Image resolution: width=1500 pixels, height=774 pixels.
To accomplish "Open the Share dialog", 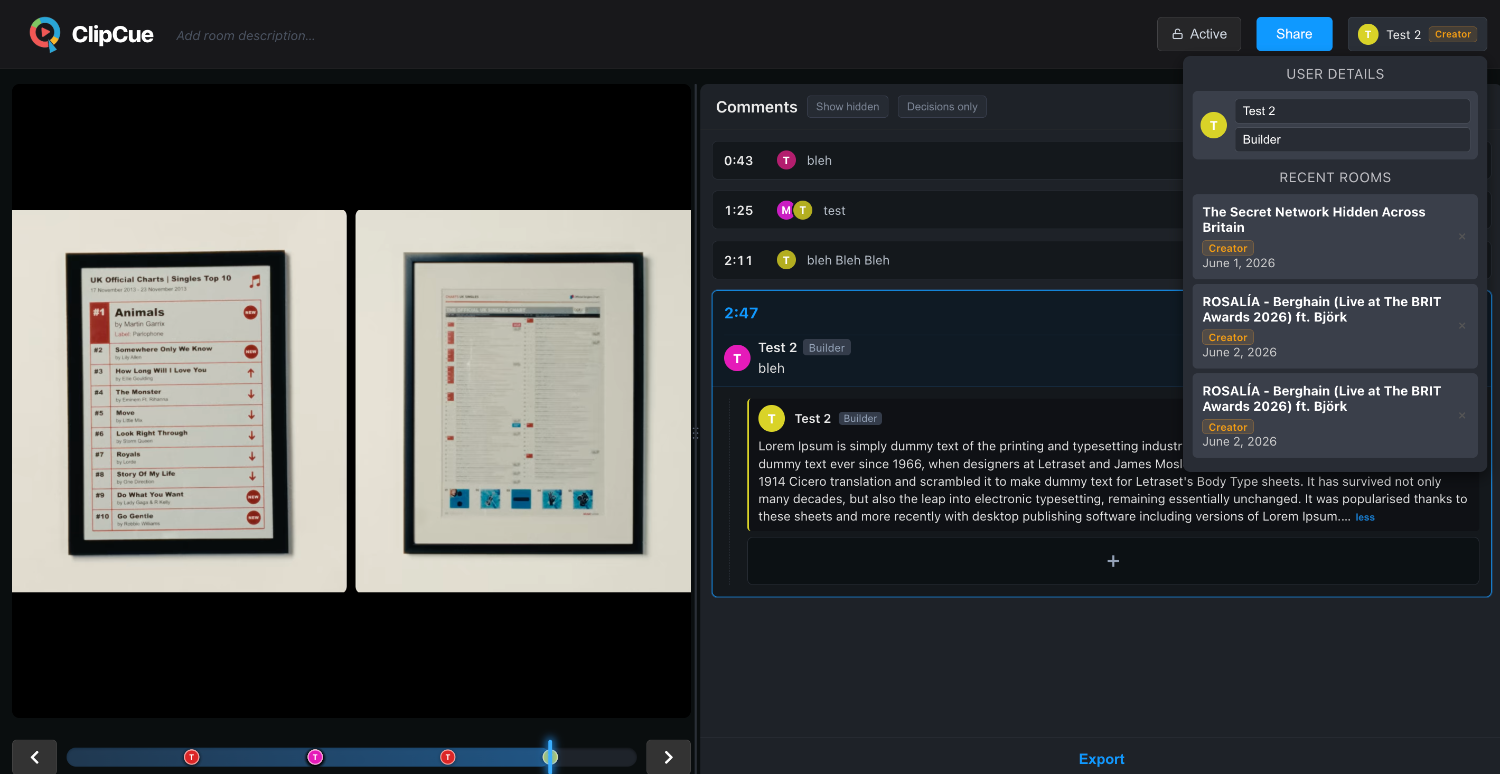I will coord(1294,34).
